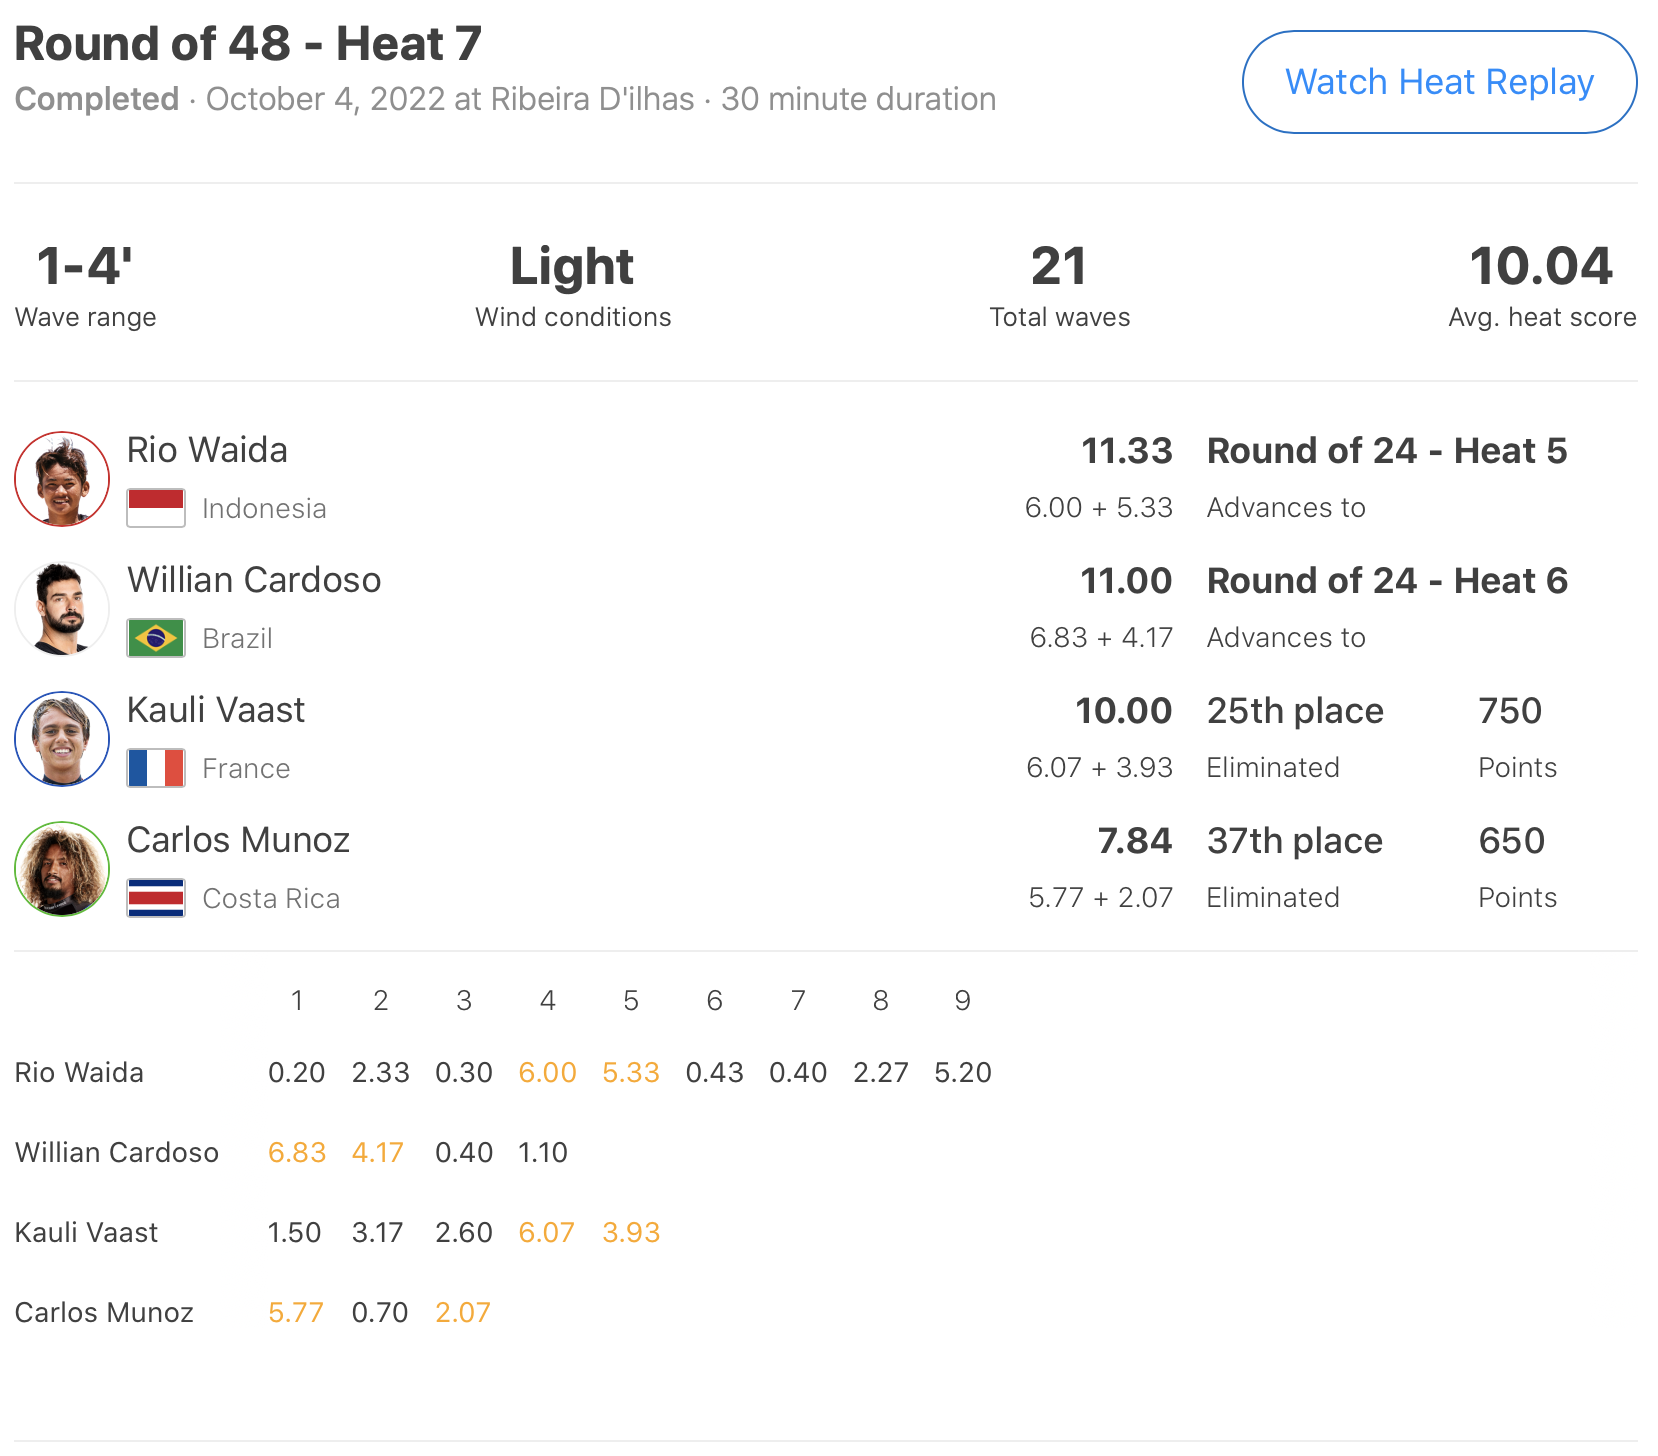Click Rio Waida's highlighted 6.00 wave score

point(547,1073)
